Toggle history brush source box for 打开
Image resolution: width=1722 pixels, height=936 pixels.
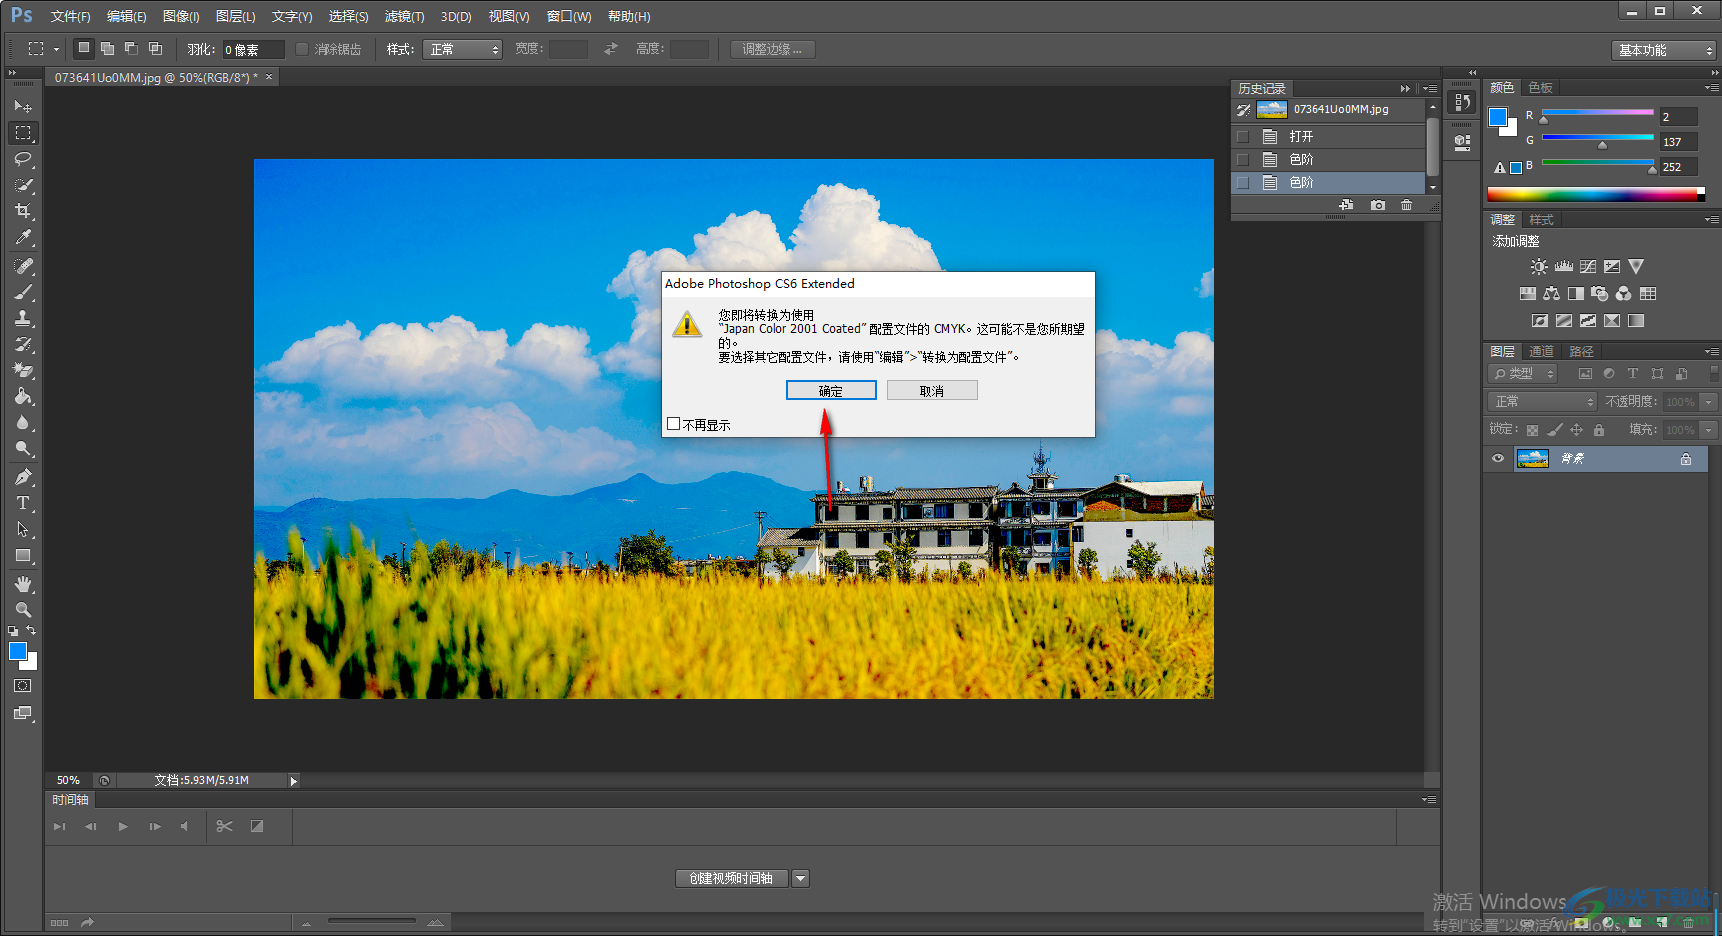click(x=1243, y=136)
